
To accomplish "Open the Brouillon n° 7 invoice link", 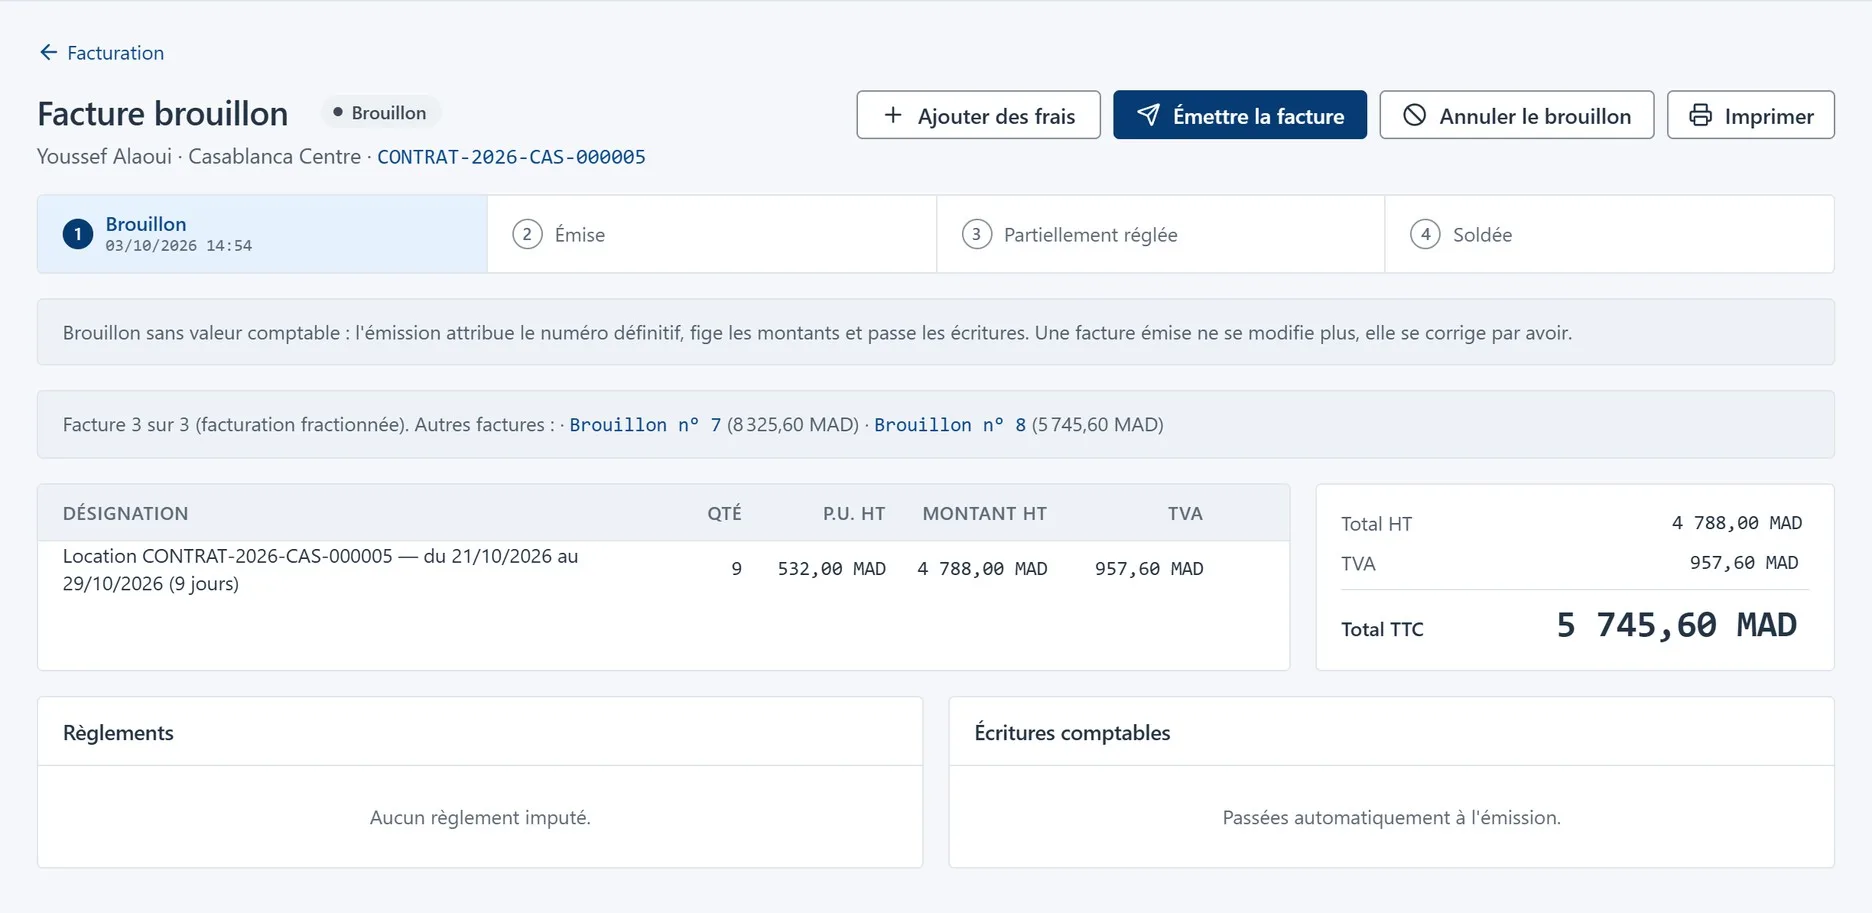I will [x=645, y=425].
